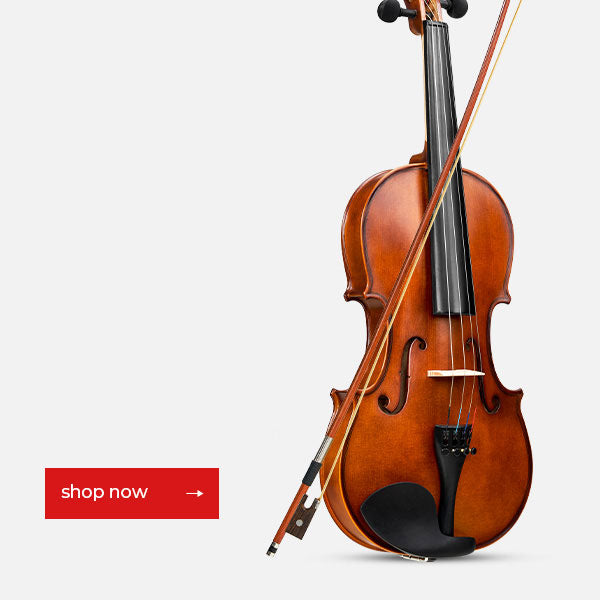Image resolution: width=600 pixels, height=600 pixels.
Task: Click the white arrow in shop now button
Action: coord(194,494)
